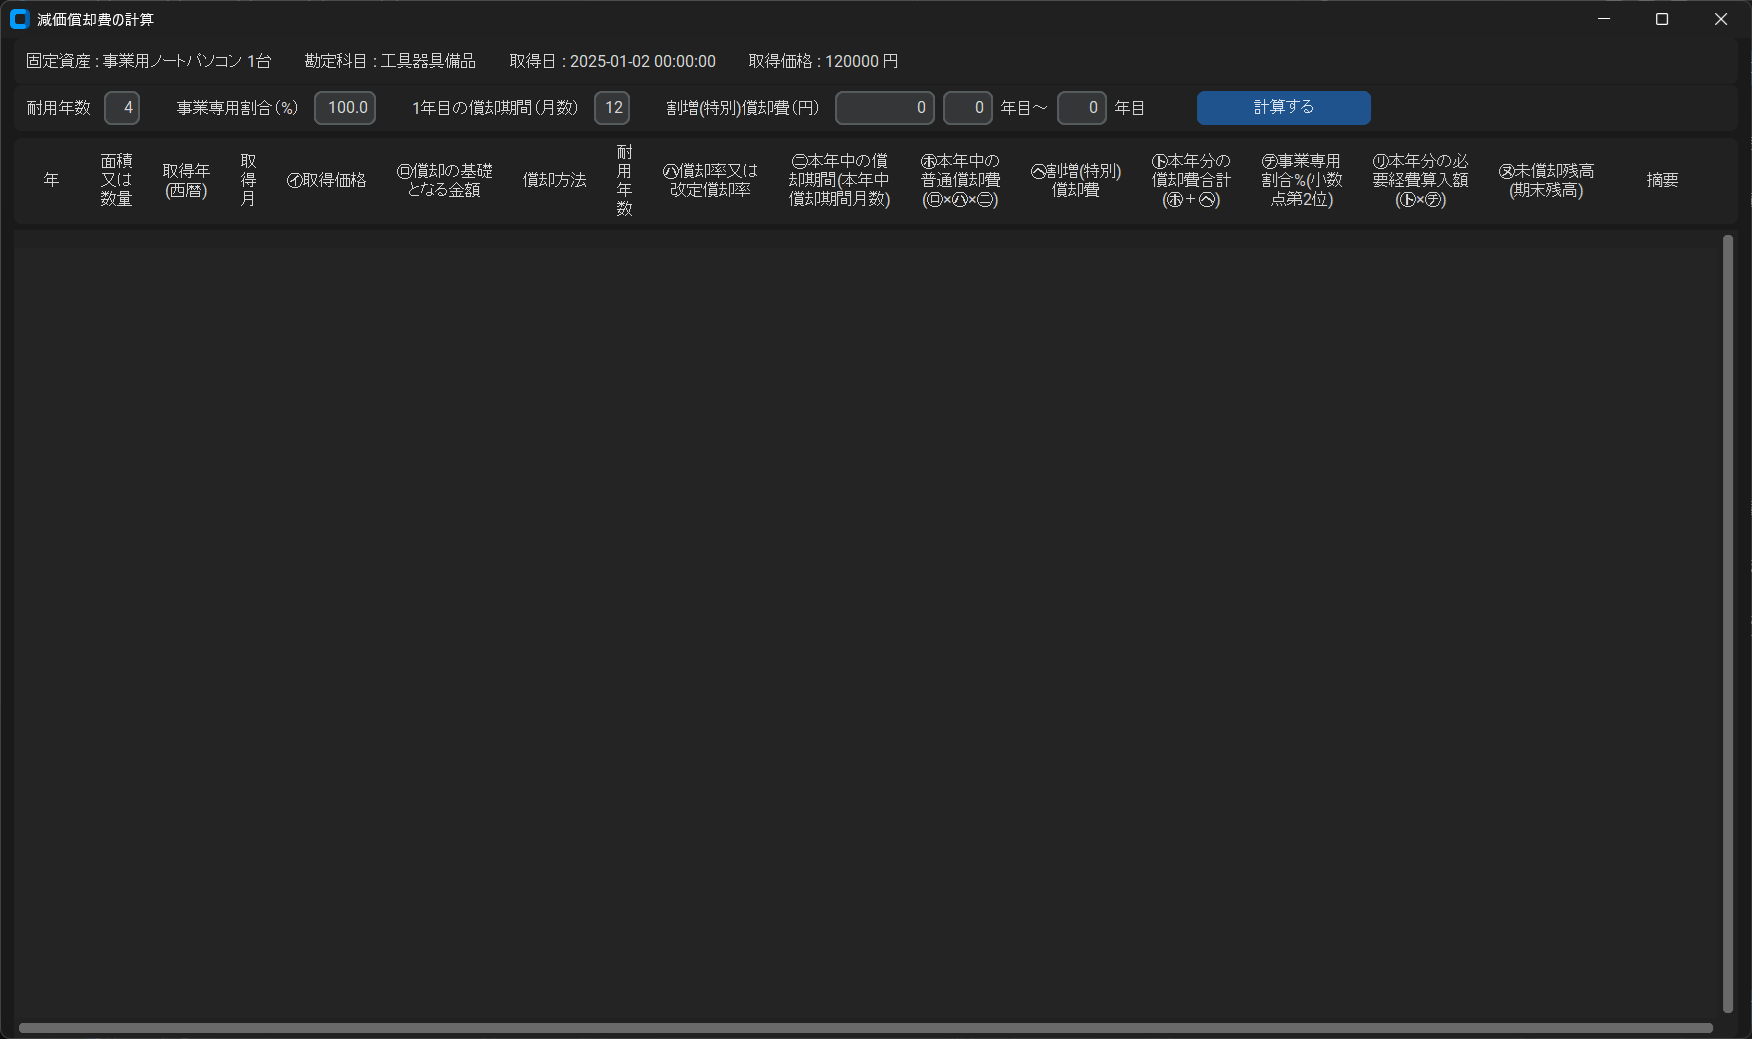
Task: Click the special depreciation end year field
Action: (1081, 108)
